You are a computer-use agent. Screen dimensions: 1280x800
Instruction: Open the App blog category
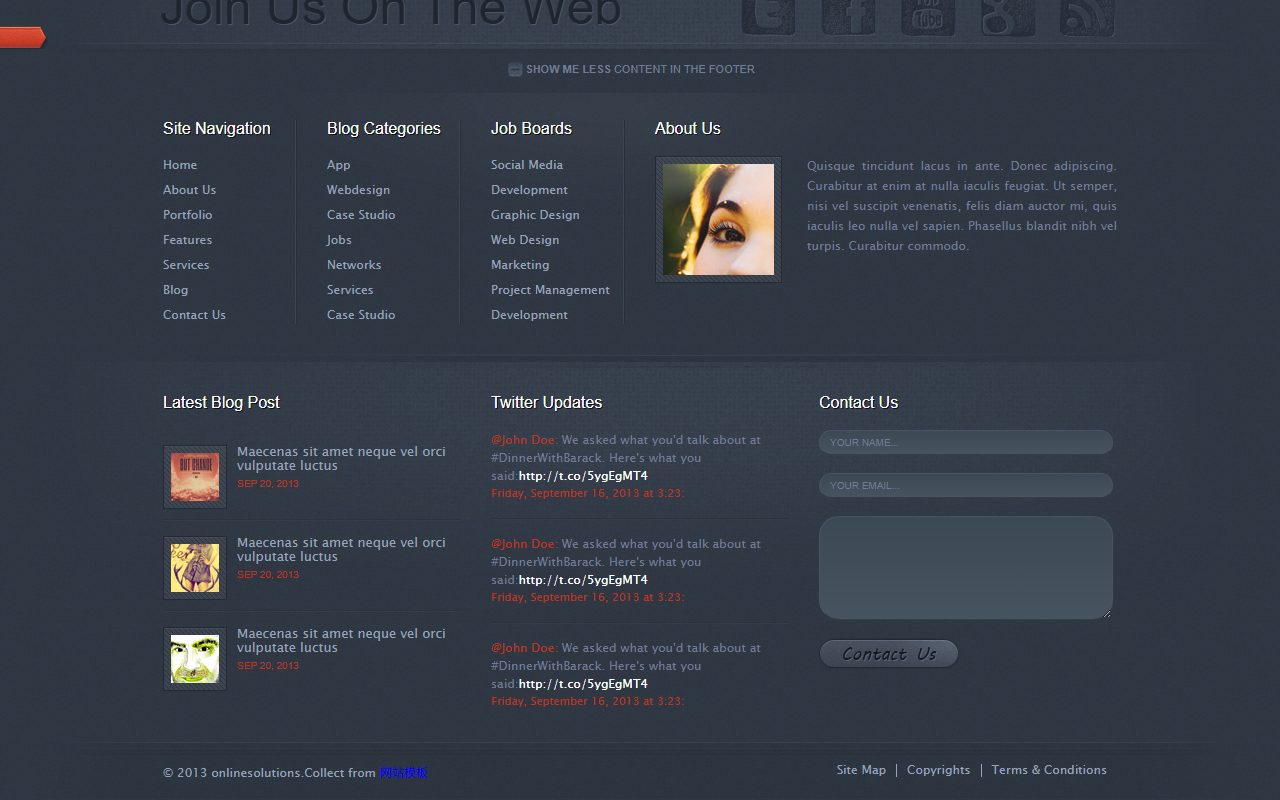tap(338, 165)
